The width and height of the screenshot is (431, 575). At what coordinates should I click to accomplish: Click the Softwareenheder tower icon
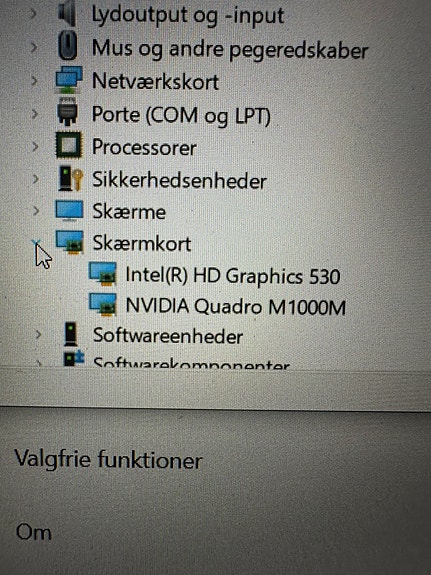[70, 334]
